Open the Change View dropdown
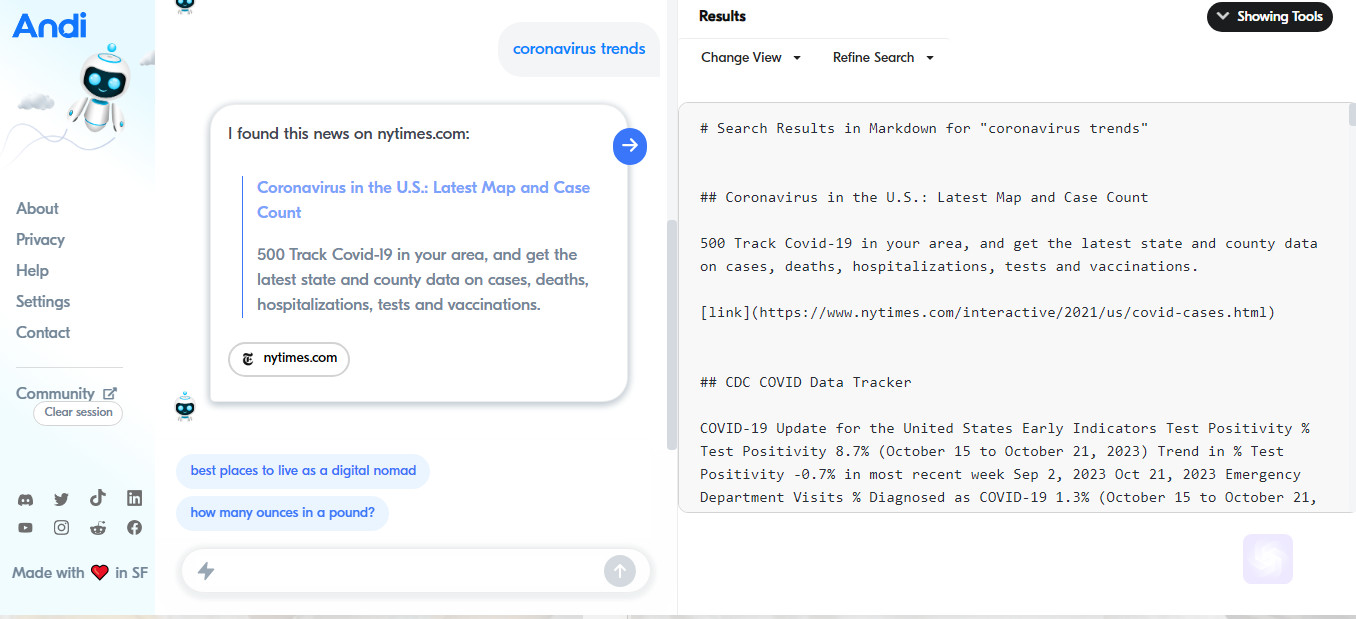 [751, 57]
